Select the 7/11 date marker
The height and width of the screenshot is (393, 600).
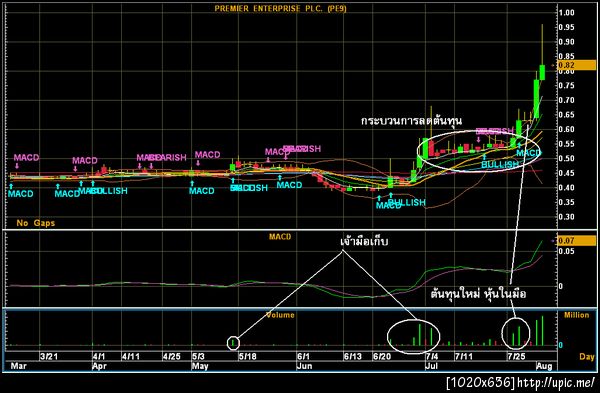point(463,357)
